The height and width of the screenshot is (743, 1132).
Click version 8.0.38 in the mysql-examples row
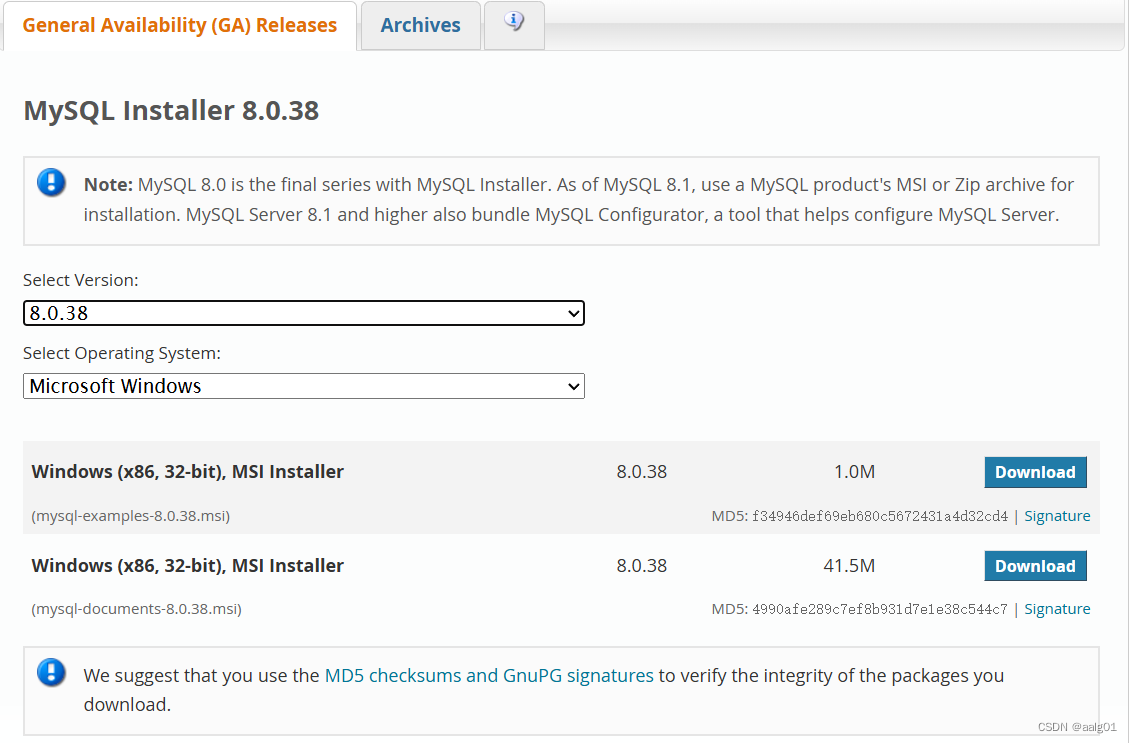point(642,472)
